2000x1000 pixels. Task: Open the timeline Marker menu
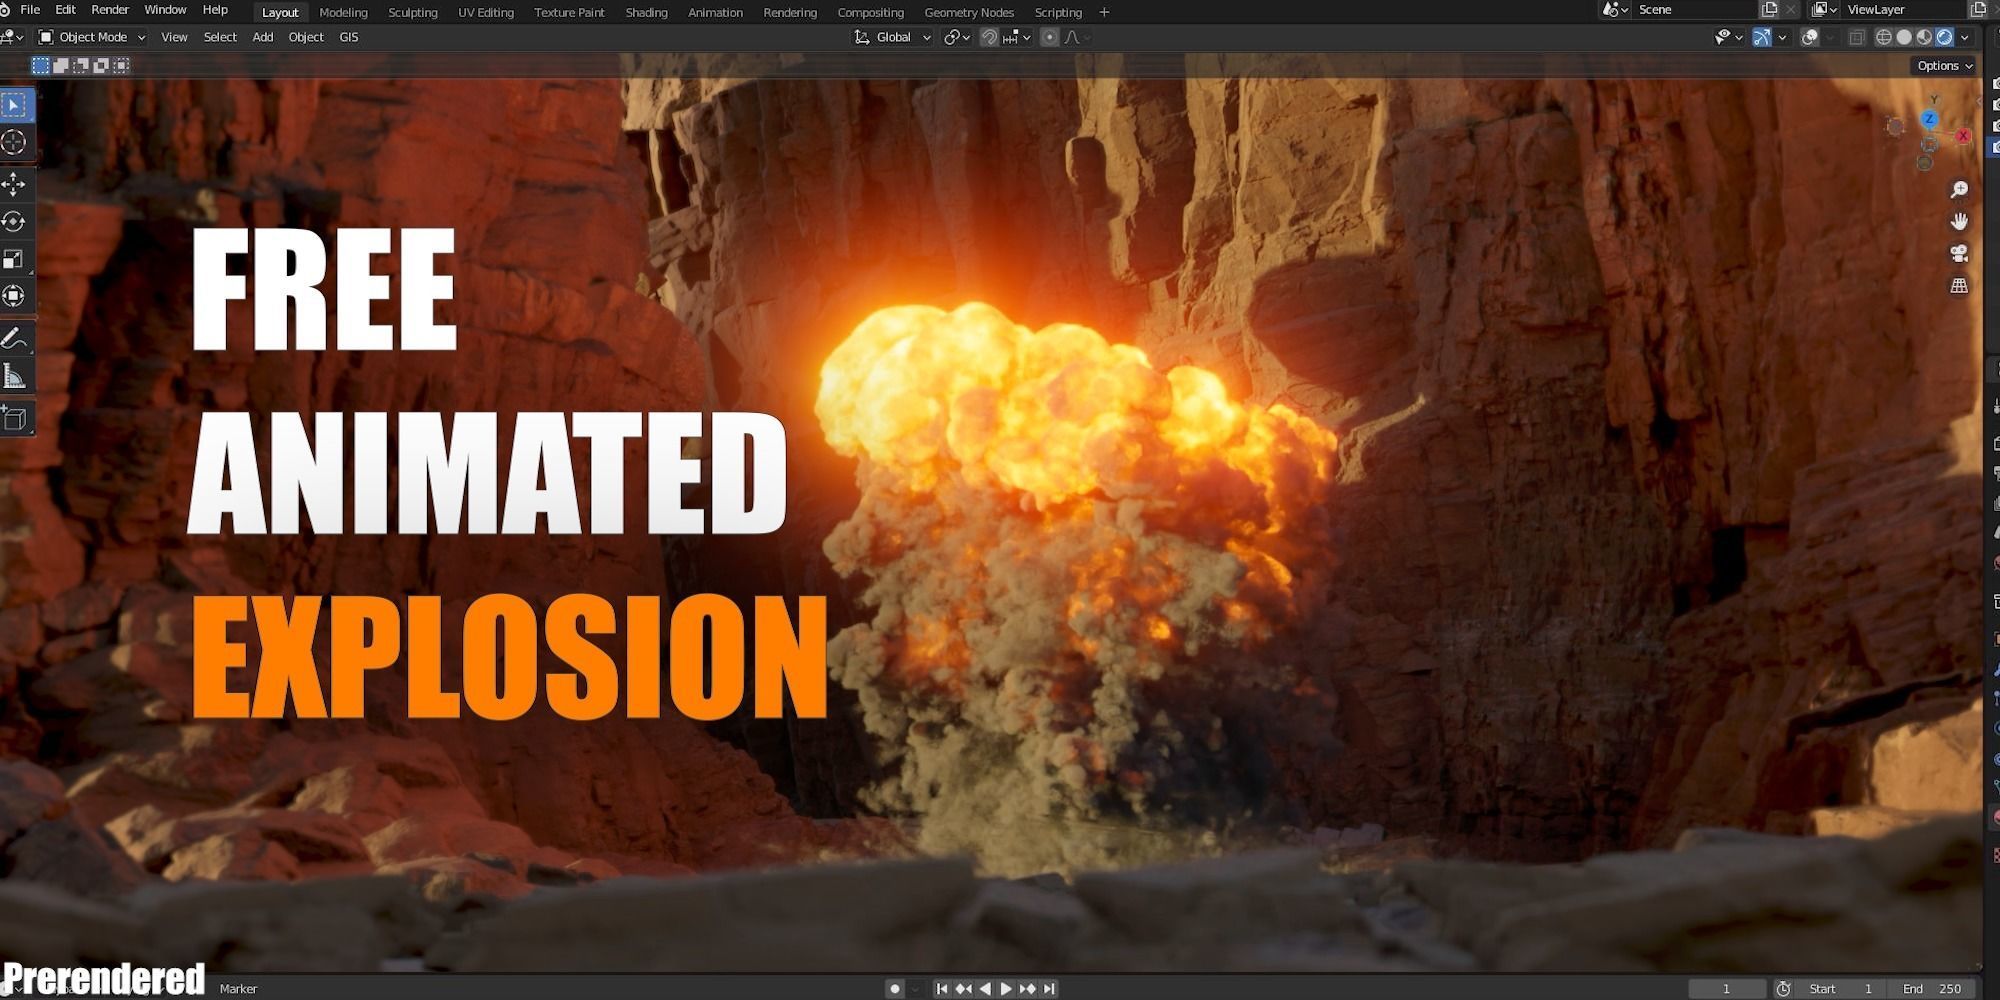238,989
